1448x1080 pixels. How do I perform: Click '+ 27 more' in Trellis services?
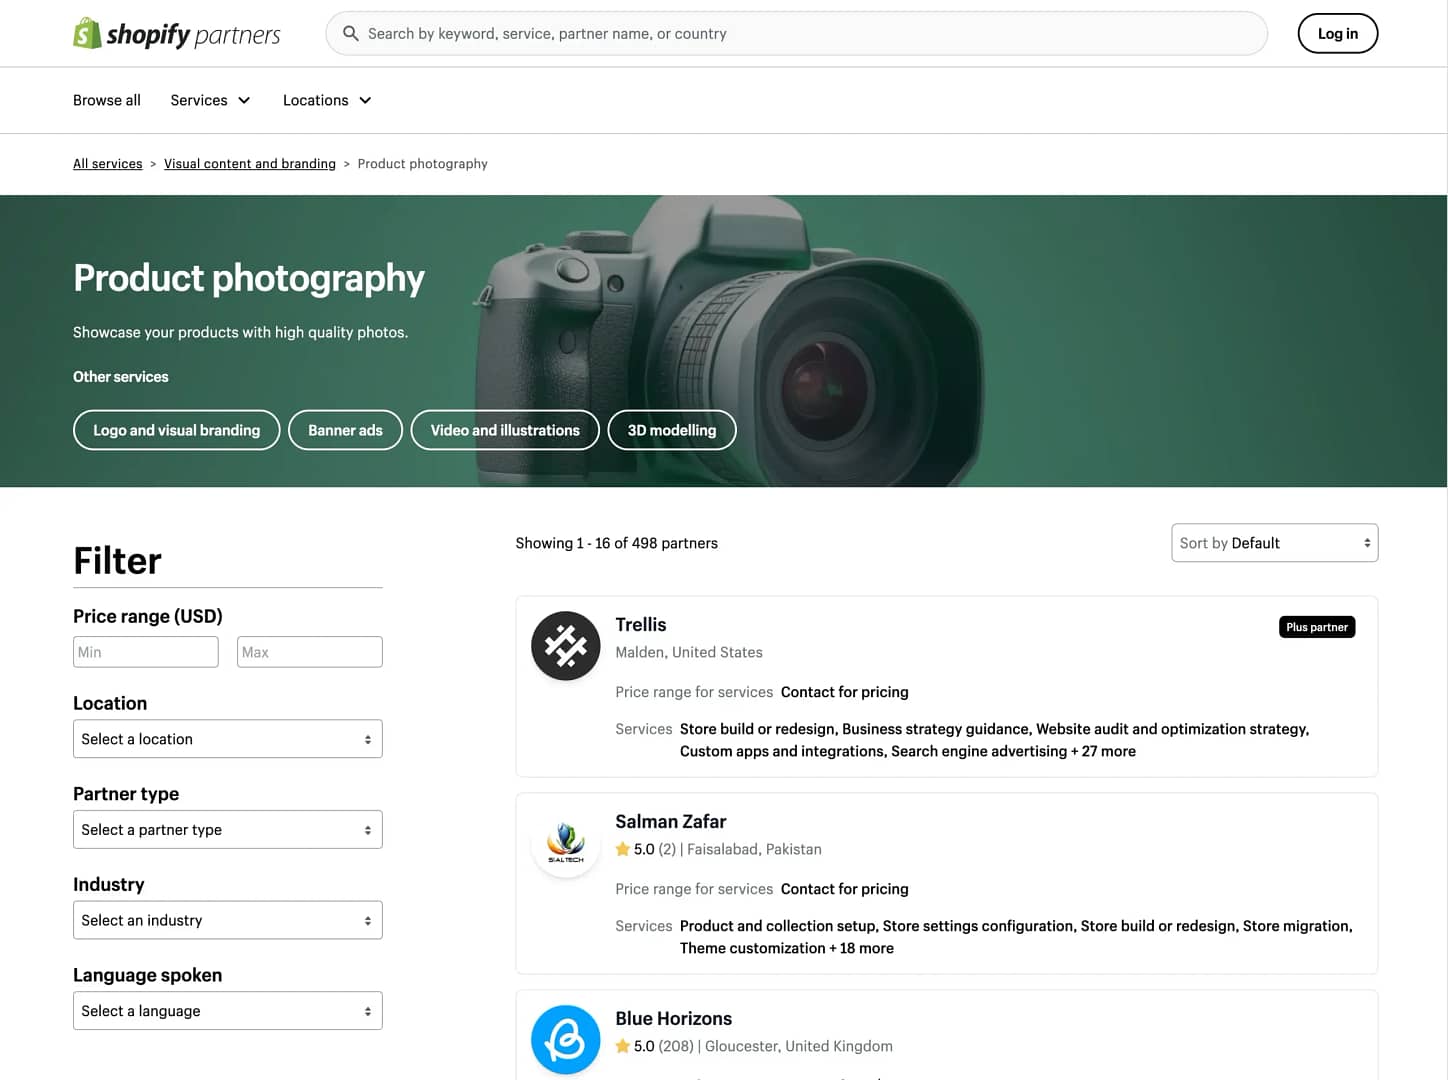[1103, 751]
